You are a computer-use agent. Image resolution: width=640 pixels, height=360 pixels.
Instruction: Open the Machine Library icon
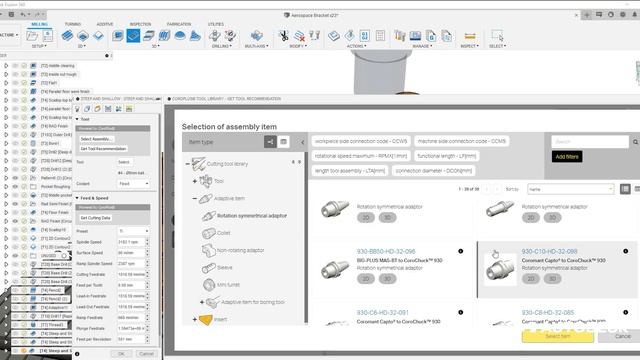[x=416, y=36]
